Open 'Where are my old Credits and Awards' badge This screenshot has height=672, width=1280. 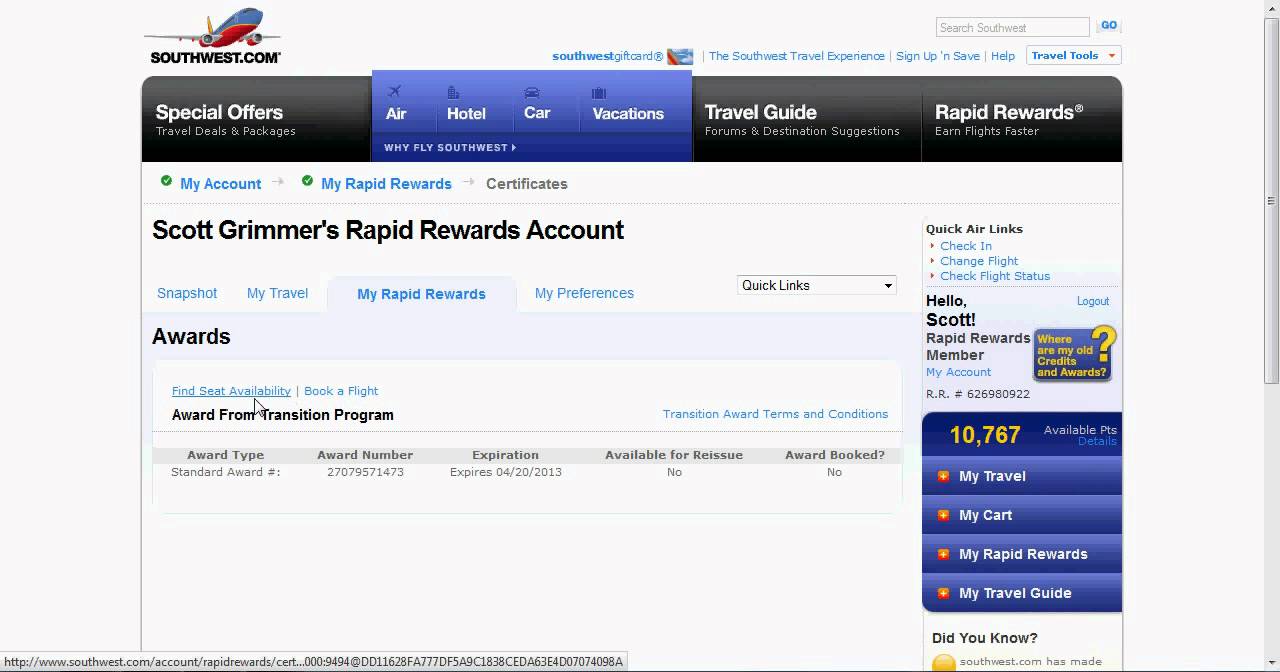click(1075, 354)
